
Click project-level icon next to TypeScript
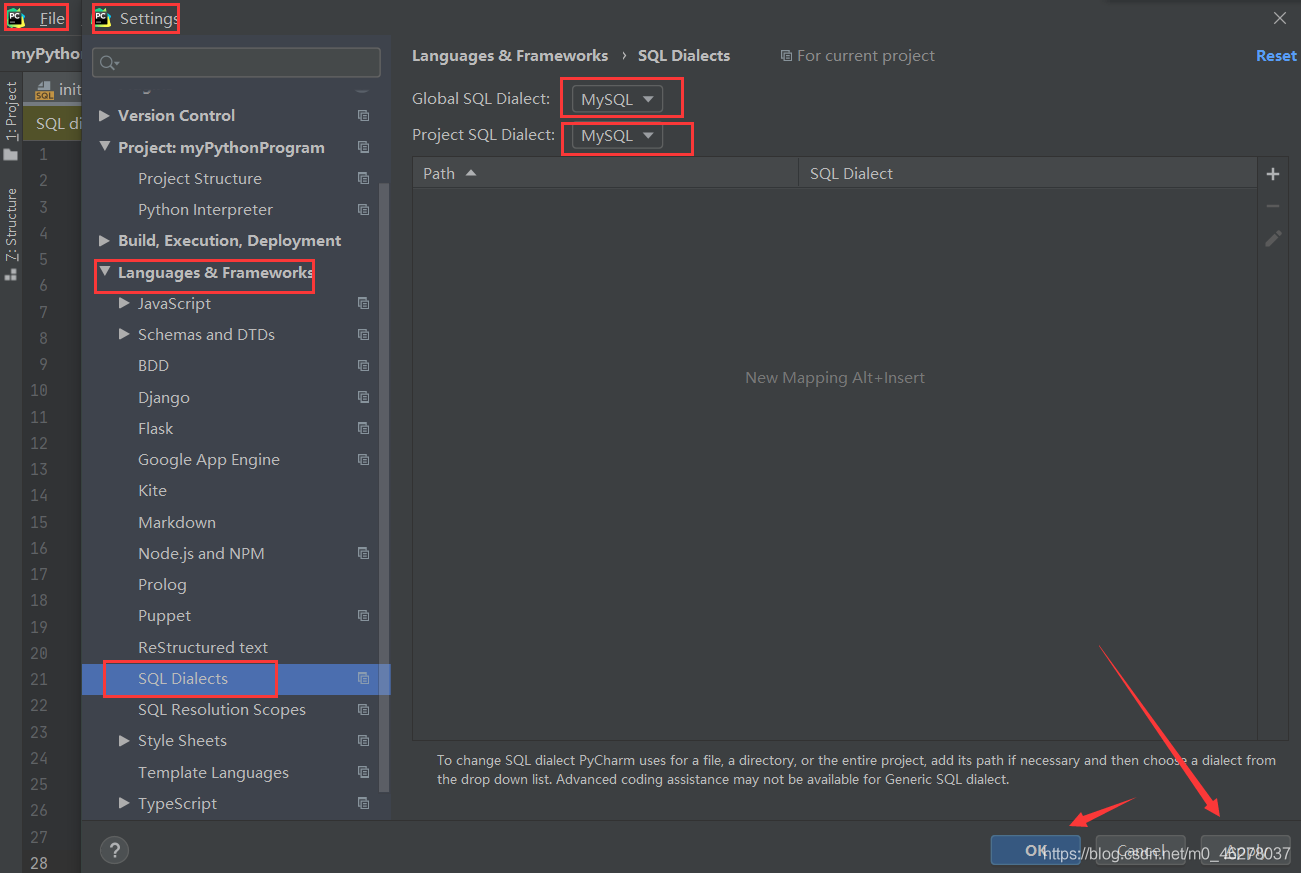[363, 803]
